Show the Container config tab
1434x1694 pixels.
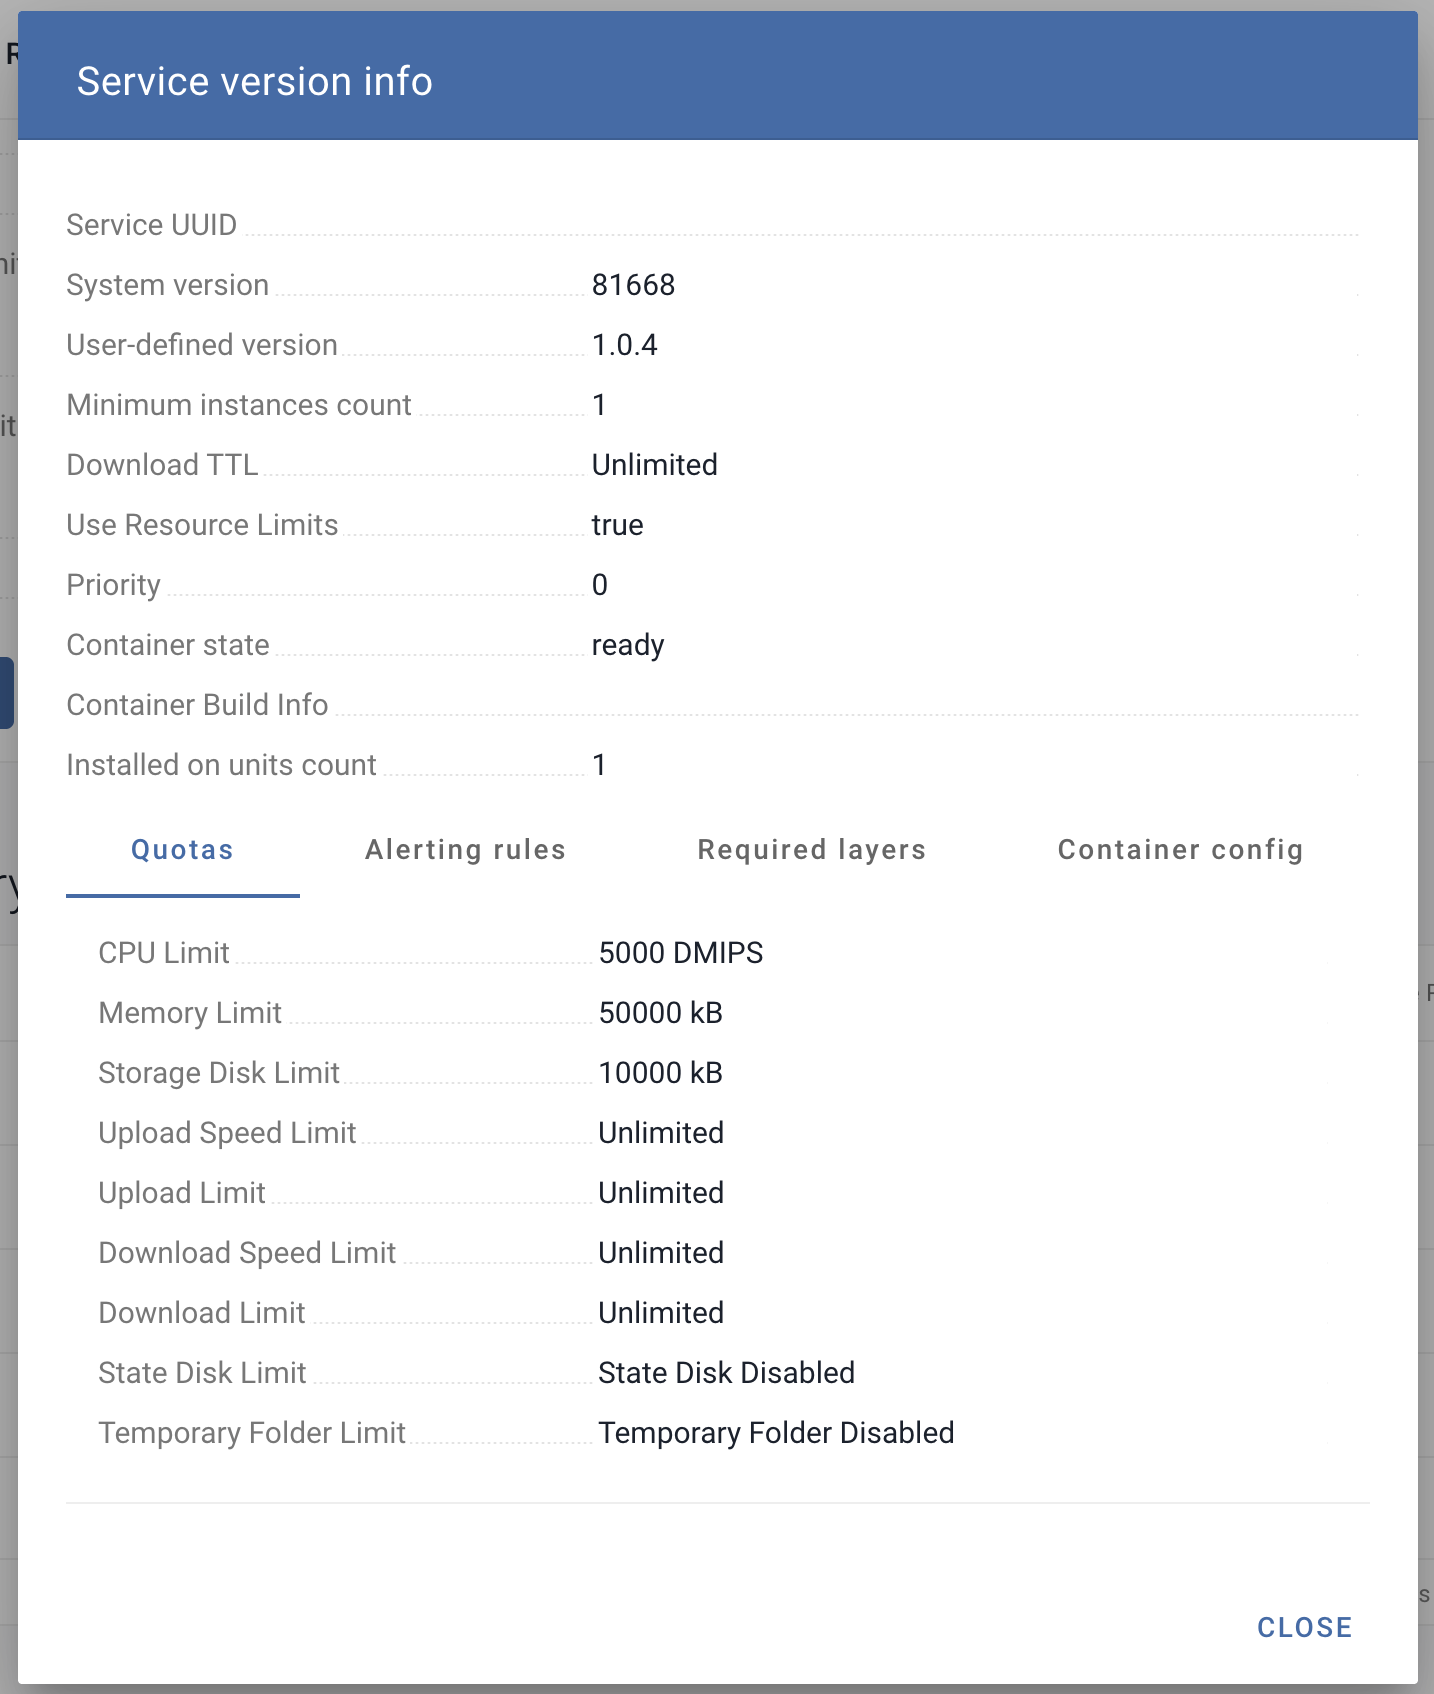click(1180, 850)
